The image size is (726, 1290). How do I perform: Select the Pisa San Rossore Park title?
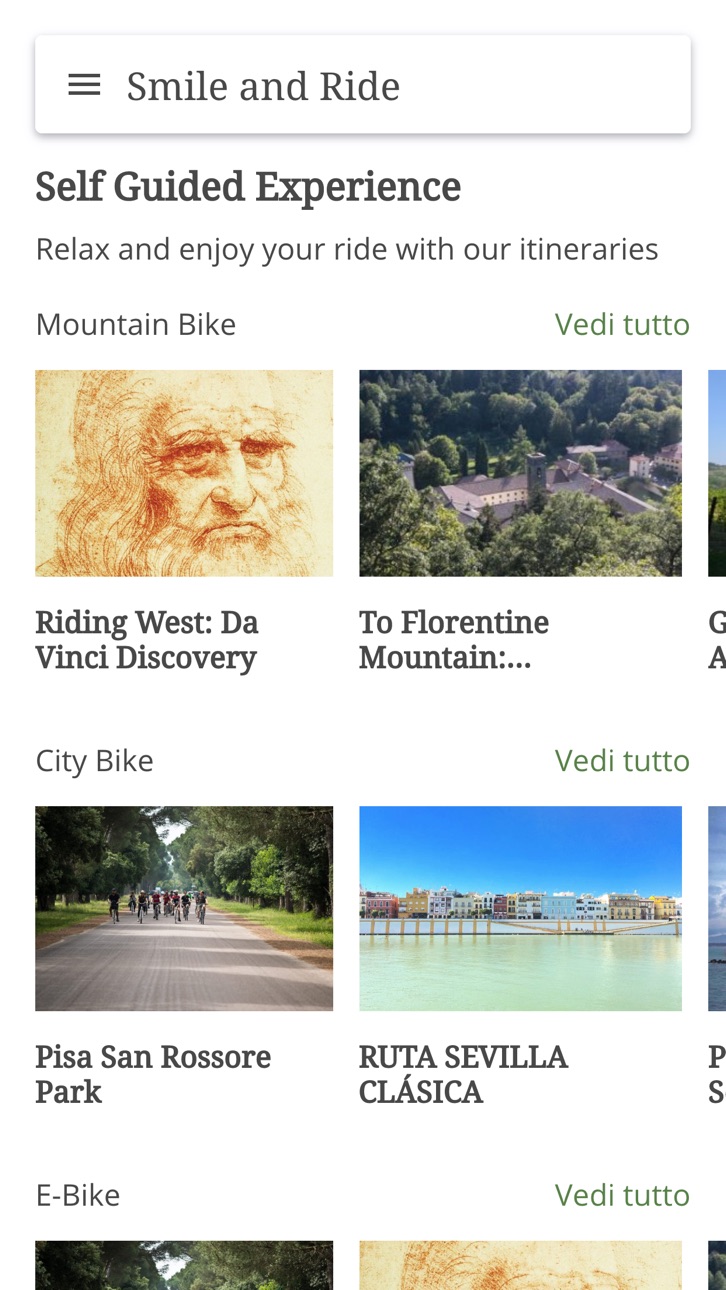click(x=153, y=1074)
